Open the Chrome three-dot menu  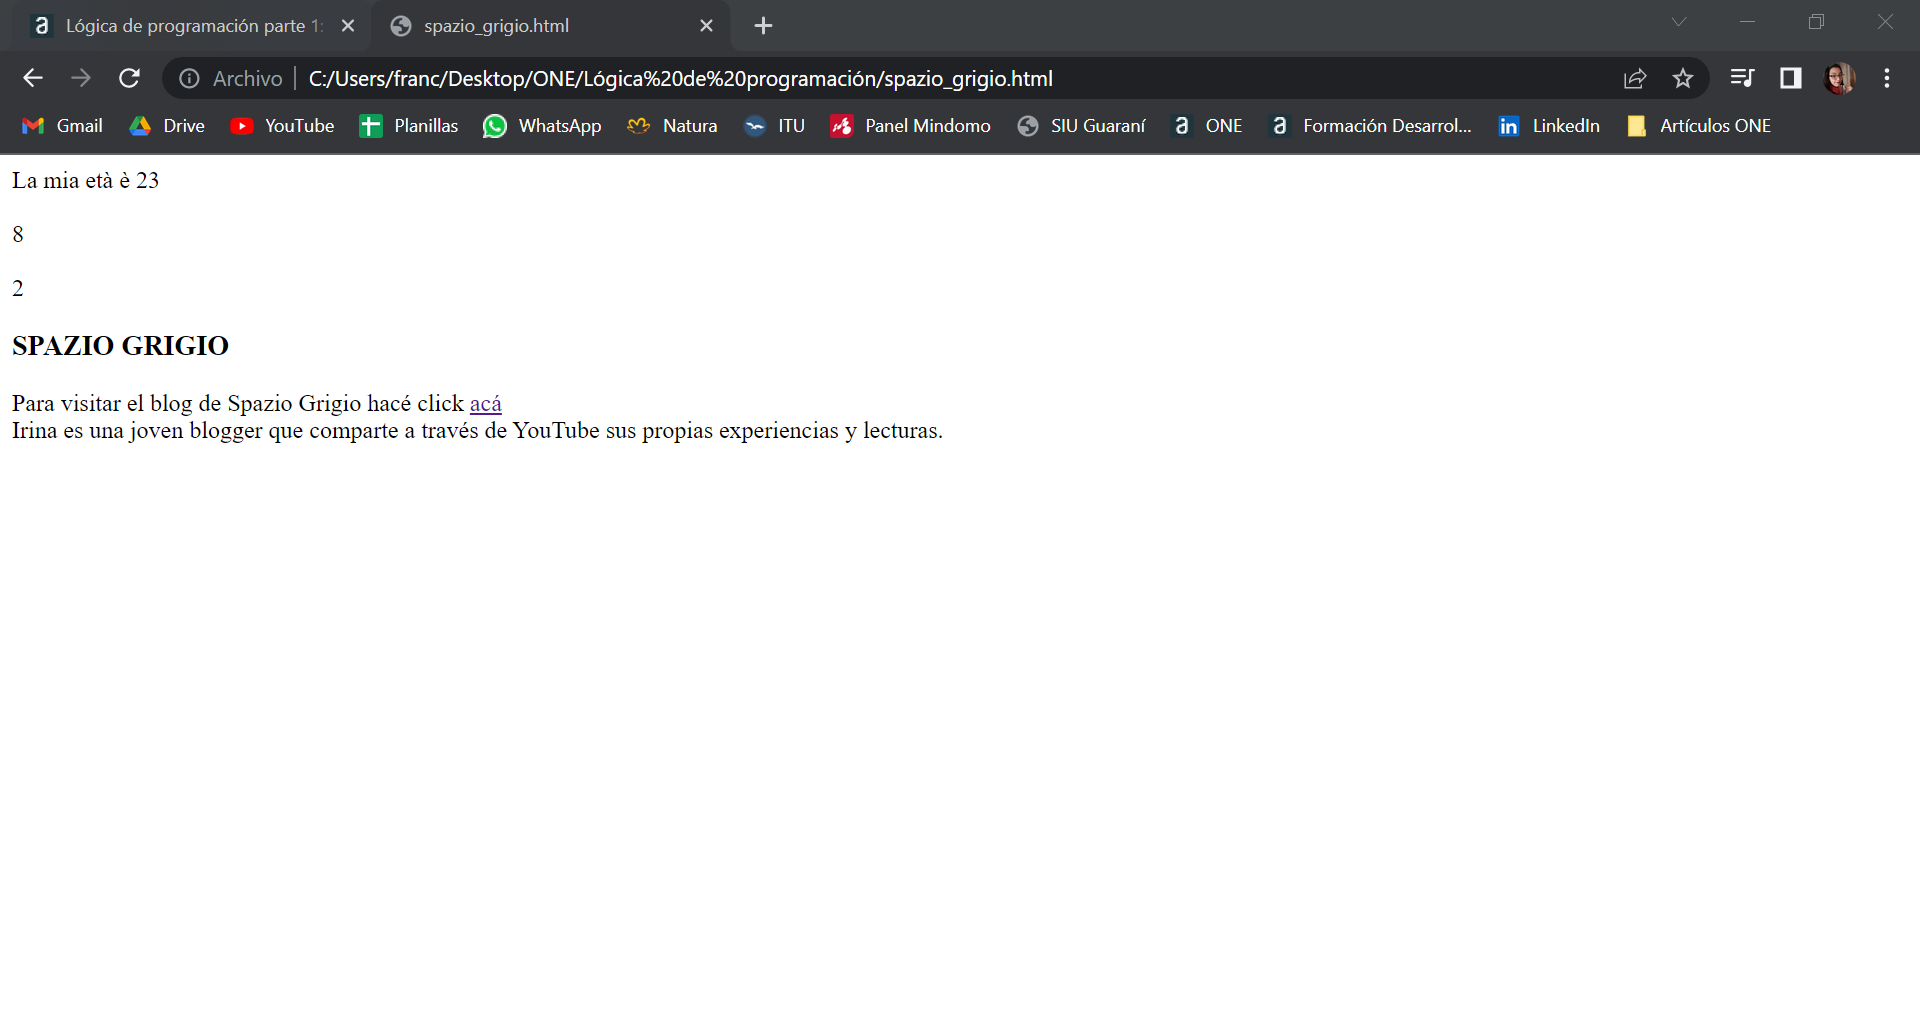pos(1887,78)
